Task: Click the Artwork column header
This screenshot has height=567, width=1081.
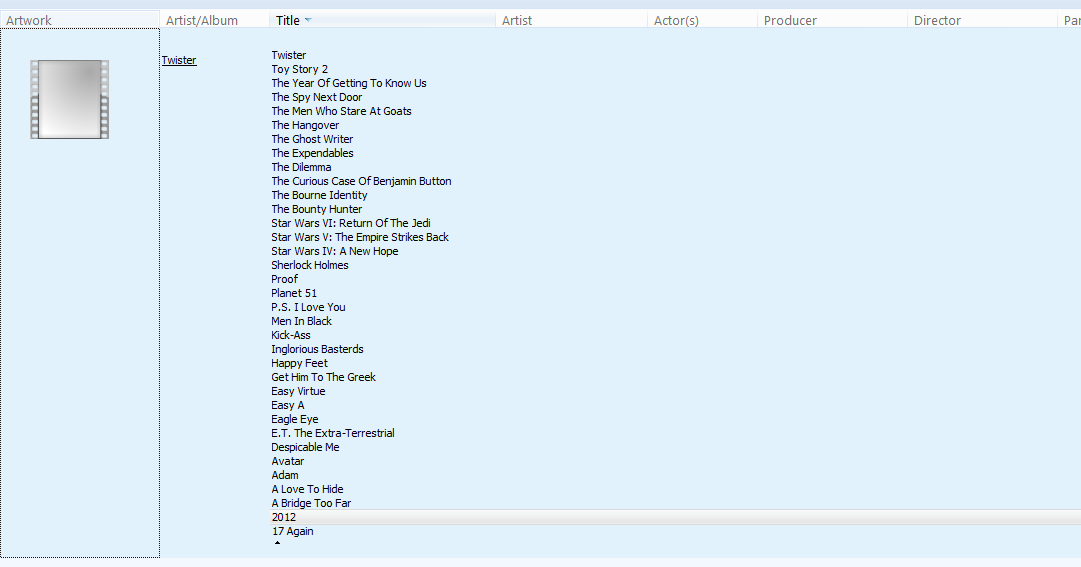Action: pos(29,20)
